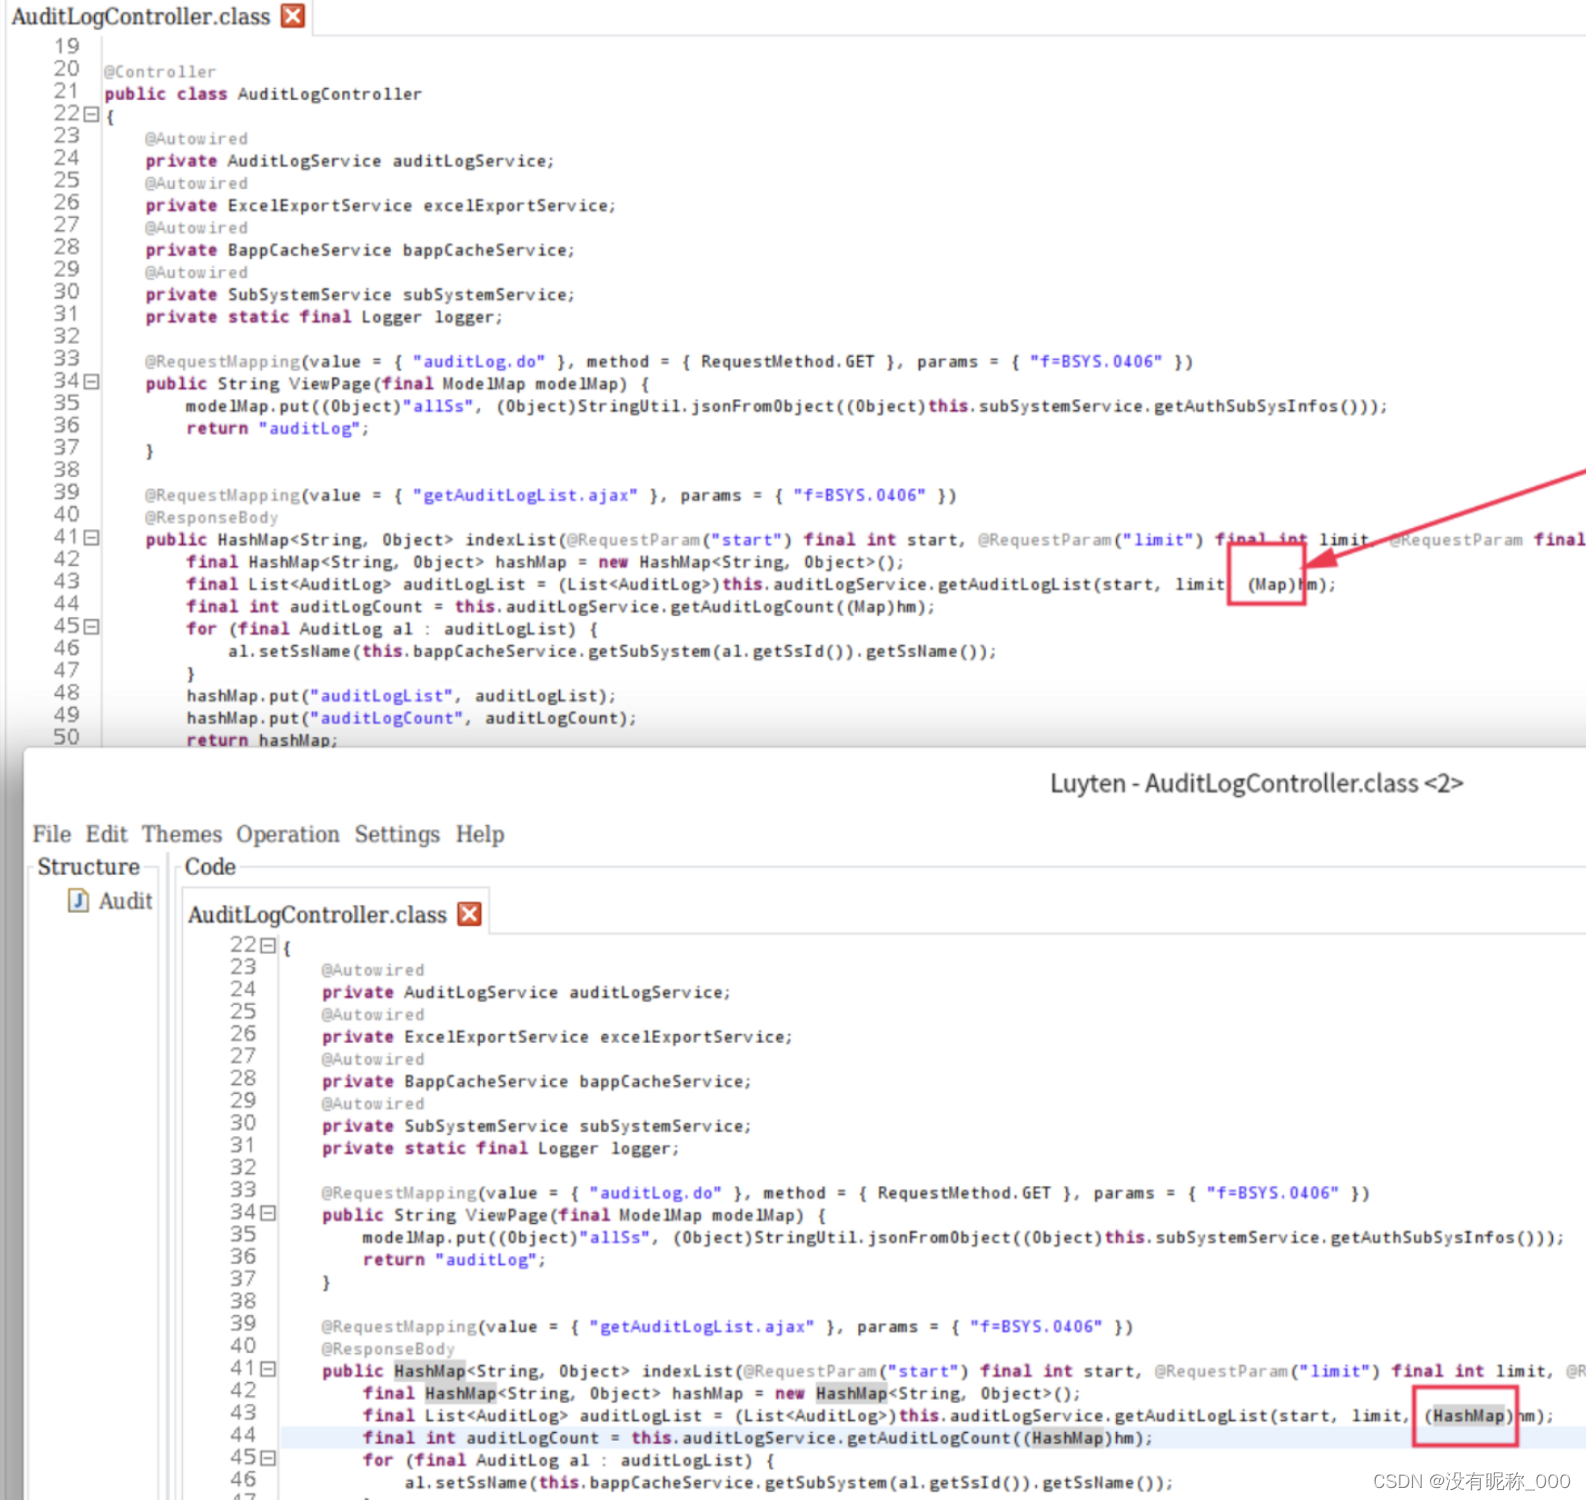Collapse the fold at line 34 in front window

click(267, 1213)
